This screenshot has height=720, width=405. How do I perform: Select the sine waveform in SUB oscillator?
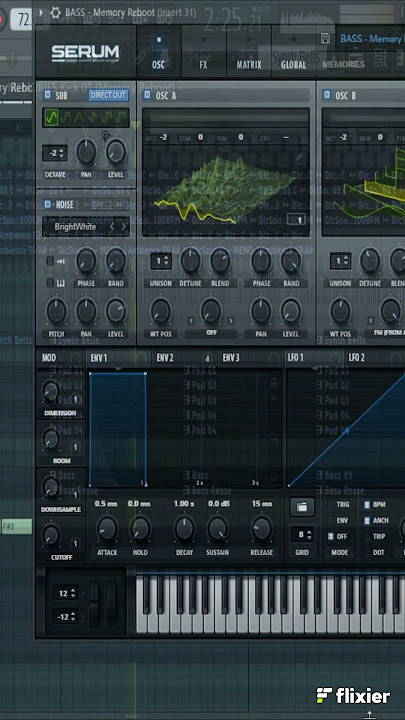[52, 118]
